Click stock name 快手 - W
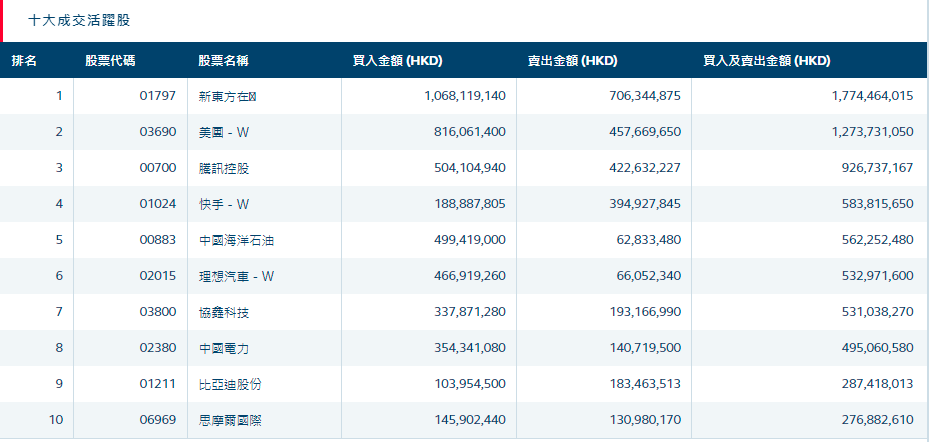 [224, 205]
